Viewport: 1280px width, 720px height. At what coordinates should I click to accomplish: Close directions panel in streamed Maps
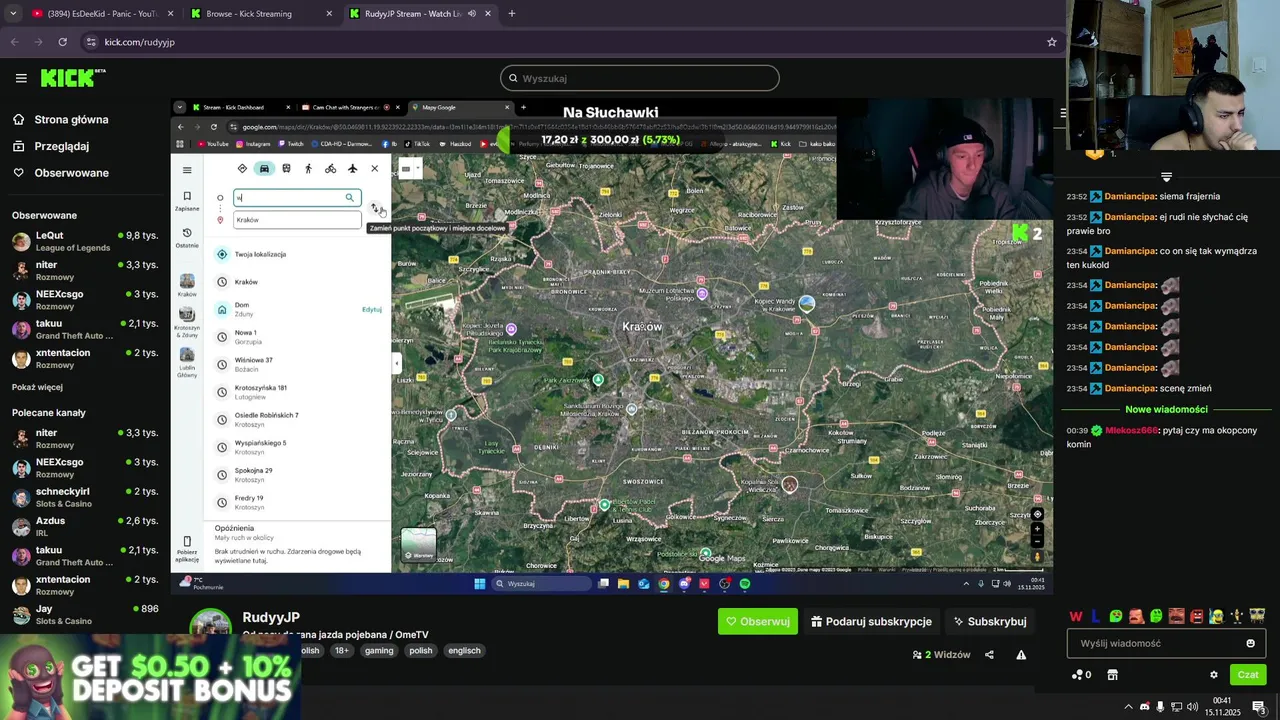pyautogui.click(x=375, y=169)
